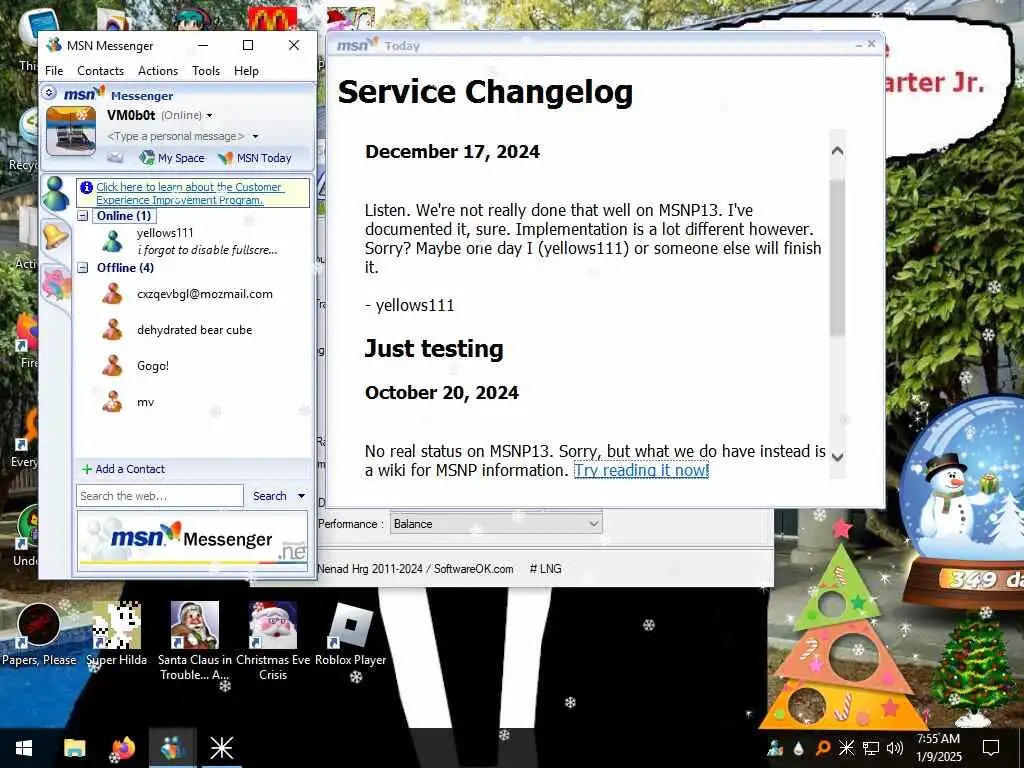Open Santa Claus in Trouble desktop shortcut
Screen dimensions: 1024x768
(195, 640)
